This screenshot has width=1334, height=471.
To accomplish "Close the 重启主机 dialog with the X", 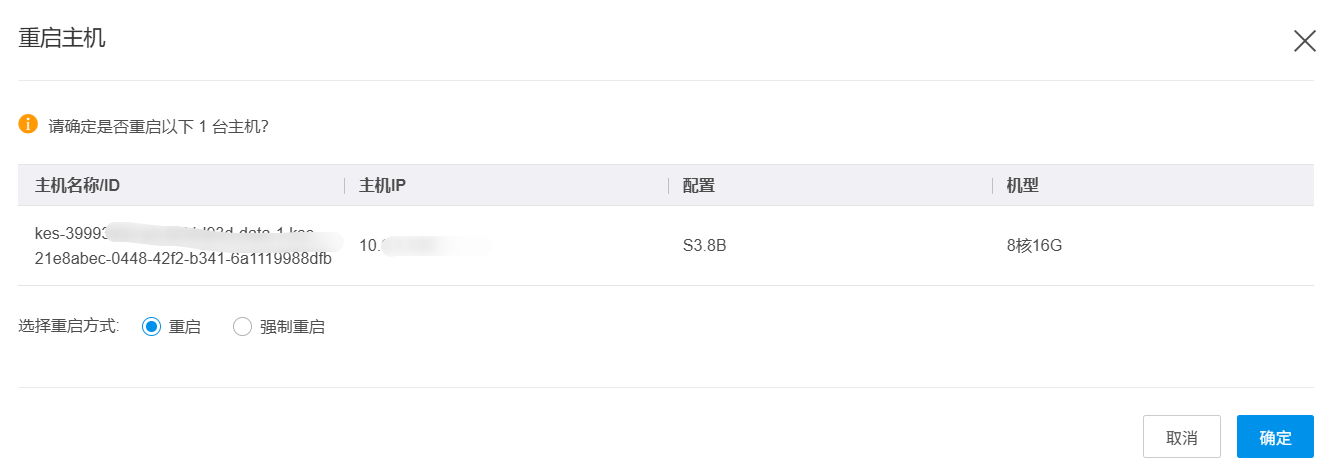I will 1304,41.
